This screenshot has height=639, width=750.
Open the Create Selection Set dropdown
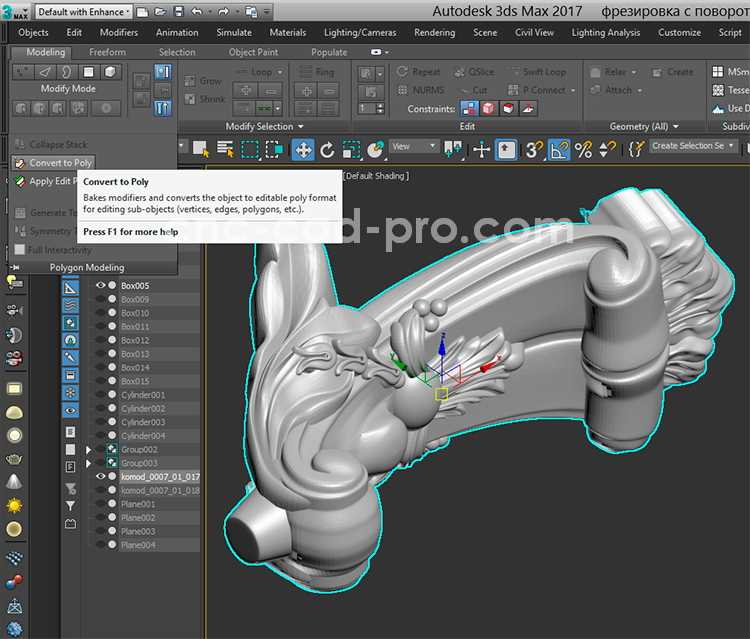click(693, 146)
